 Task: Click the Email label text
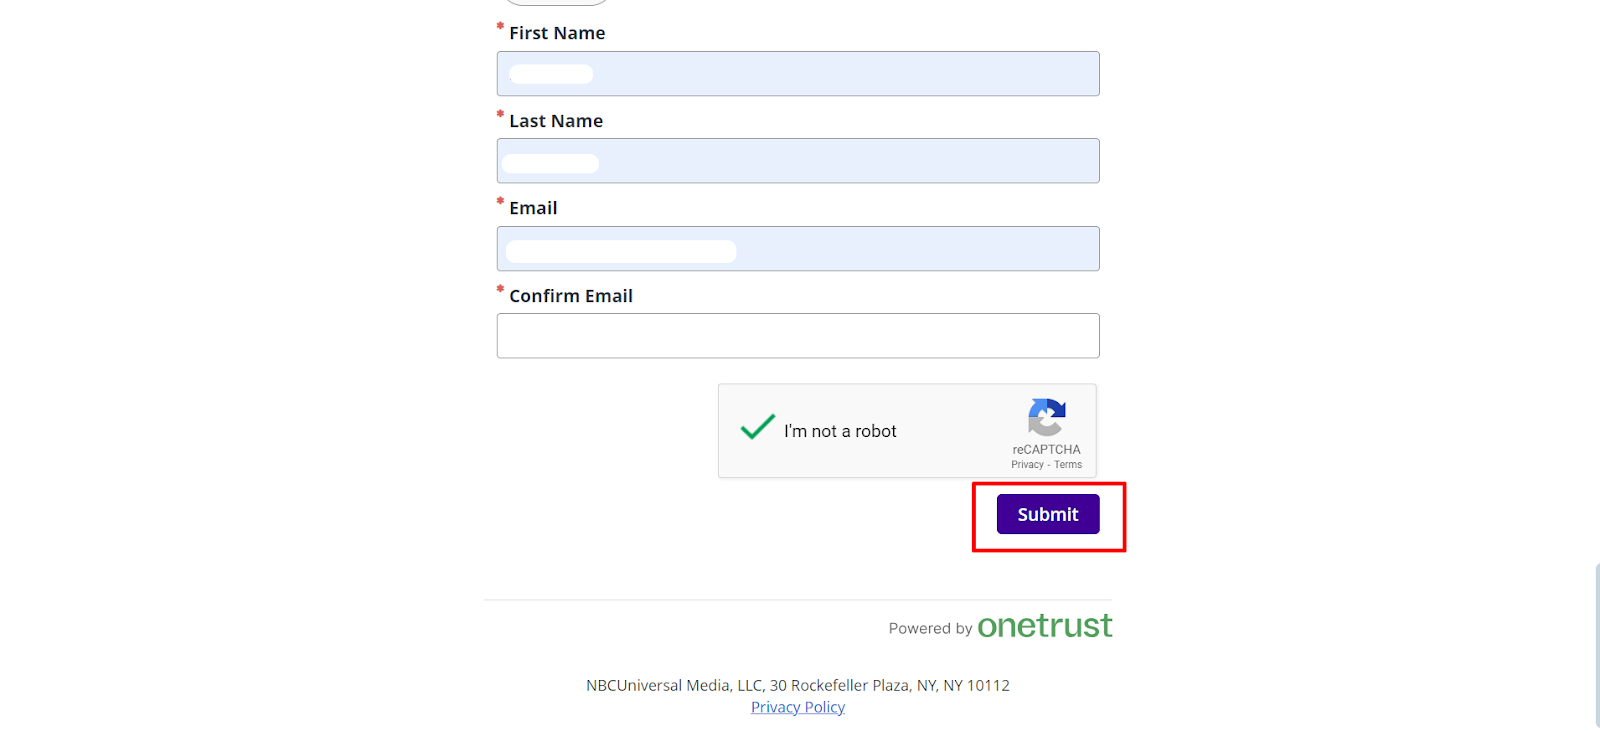pos(533,208)
